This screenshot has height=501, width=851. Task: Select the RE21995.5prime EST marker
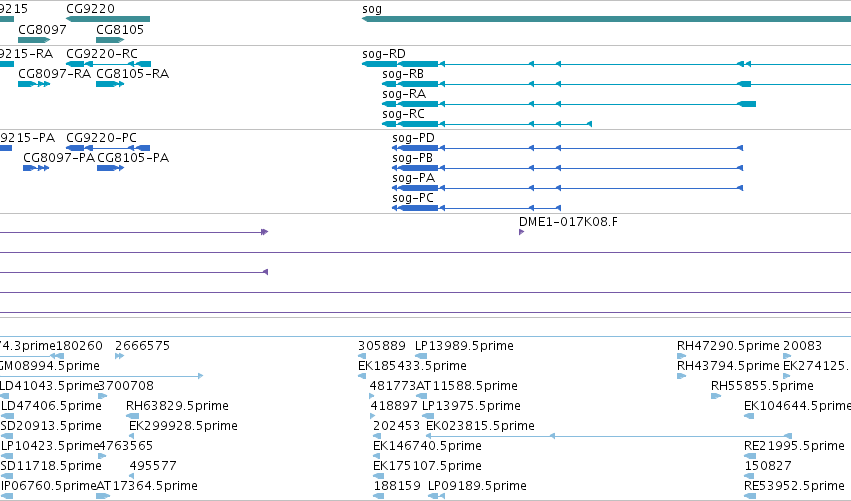(749, 456)
